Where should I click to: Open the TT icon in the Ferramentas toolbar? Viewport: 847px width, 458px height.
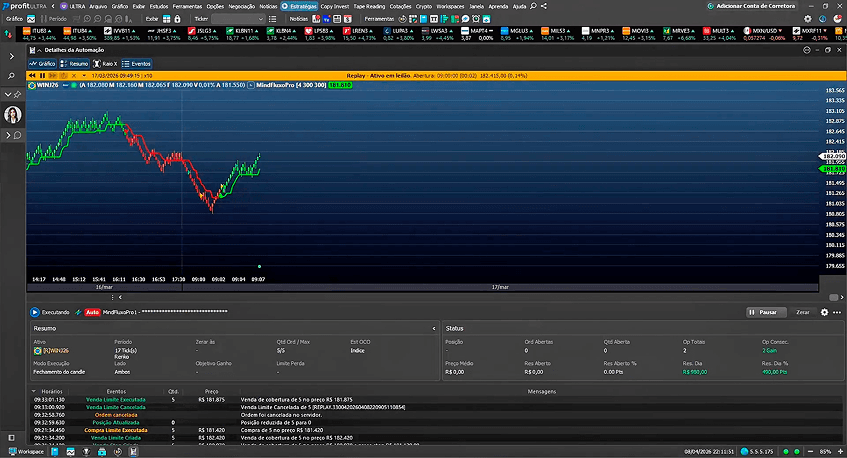[x=434, y=19]
